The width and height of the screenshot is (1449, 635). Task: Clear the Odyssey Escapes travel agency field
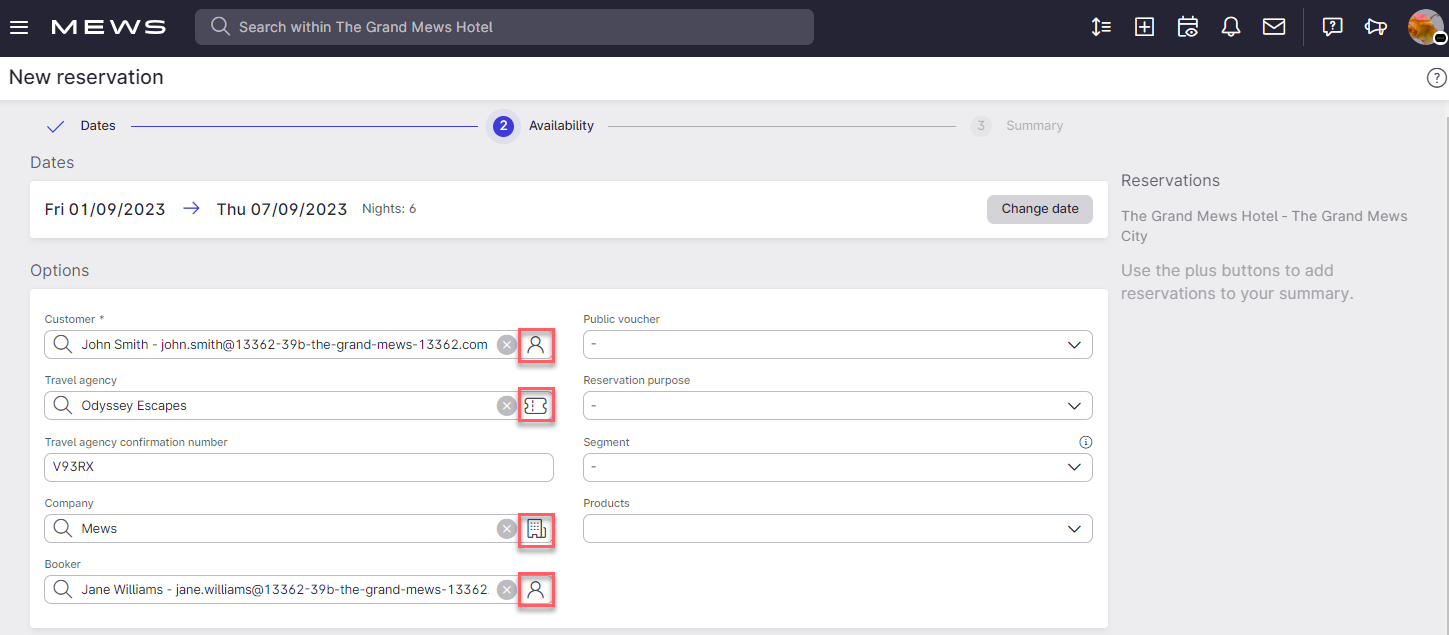click(507, 406)
